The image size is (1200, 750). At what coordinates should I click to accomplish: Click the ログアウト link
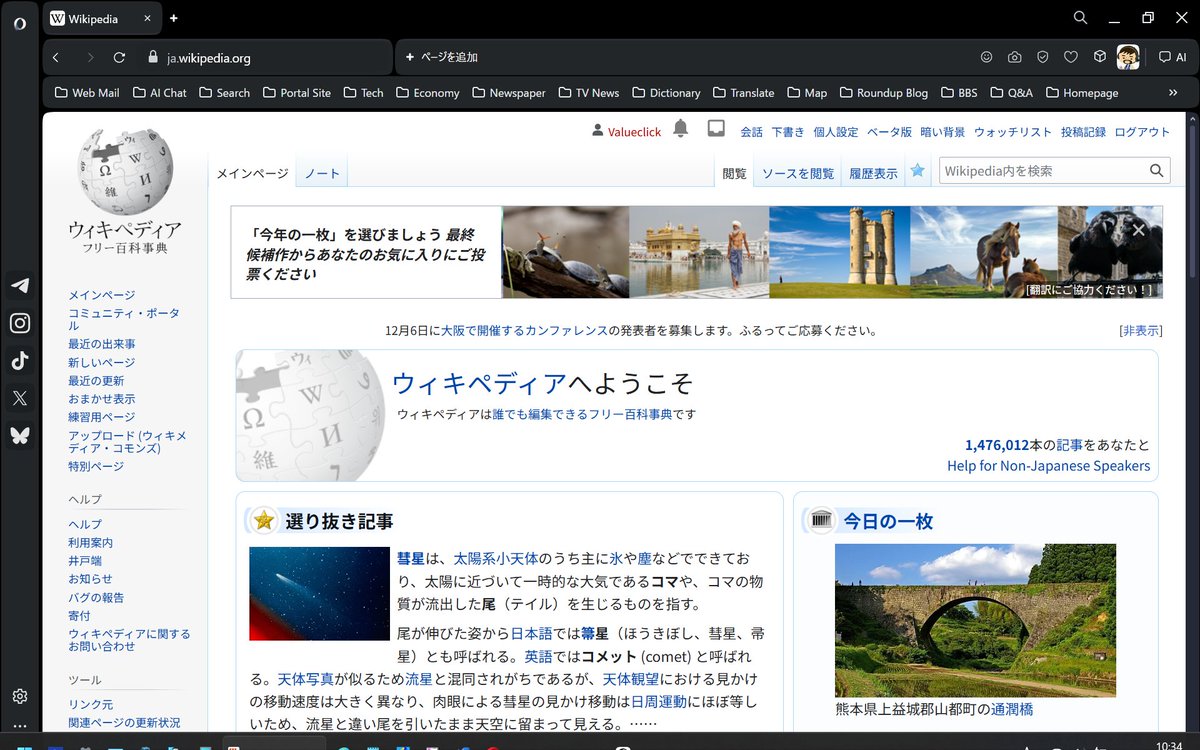point(1142,132)
